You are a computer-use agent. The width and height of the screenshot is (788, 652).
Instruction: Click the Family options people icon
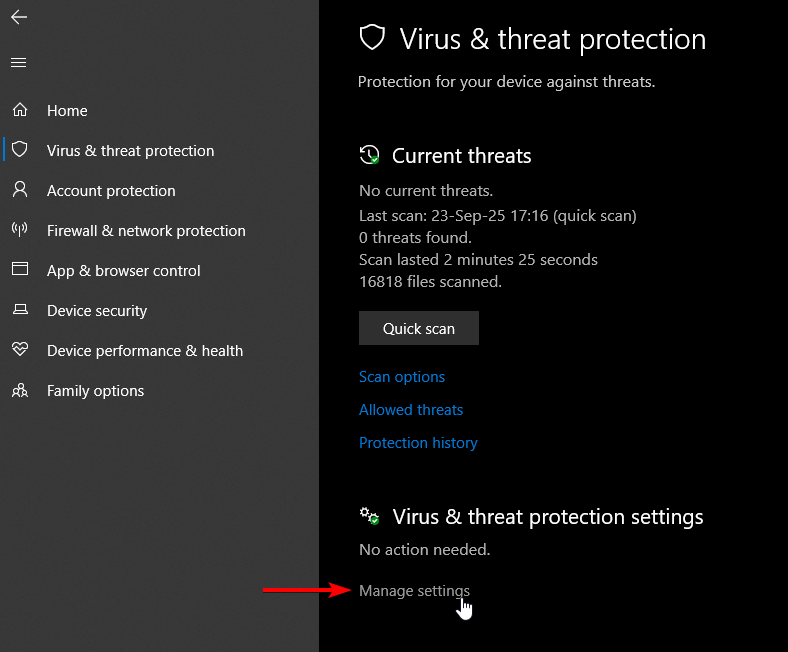coord(20,390)
